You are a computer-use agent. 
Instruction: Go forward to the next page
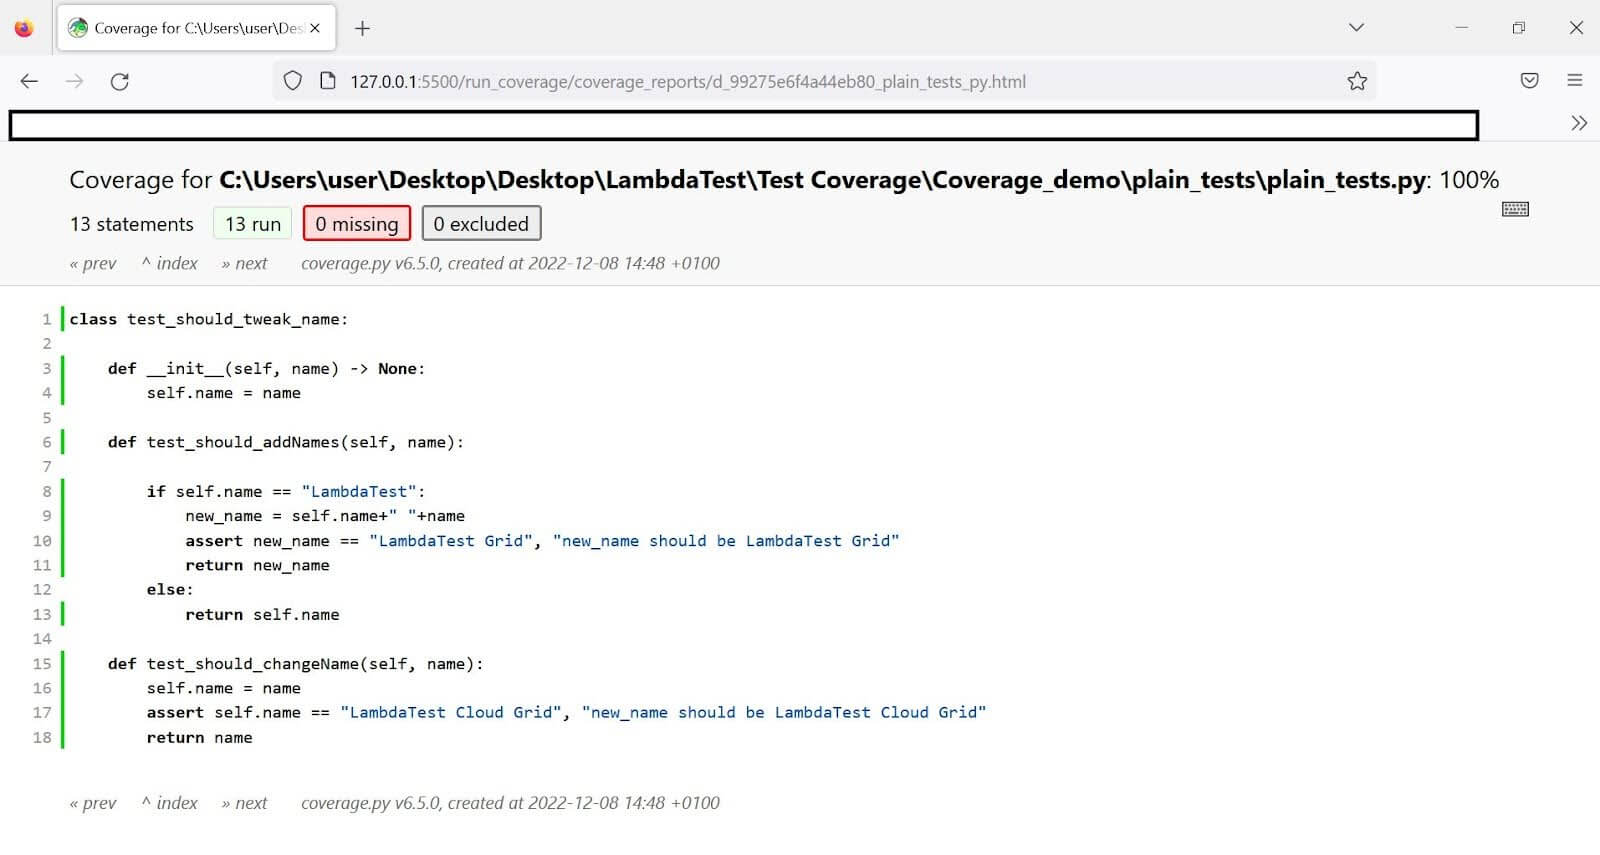point(74,81)
